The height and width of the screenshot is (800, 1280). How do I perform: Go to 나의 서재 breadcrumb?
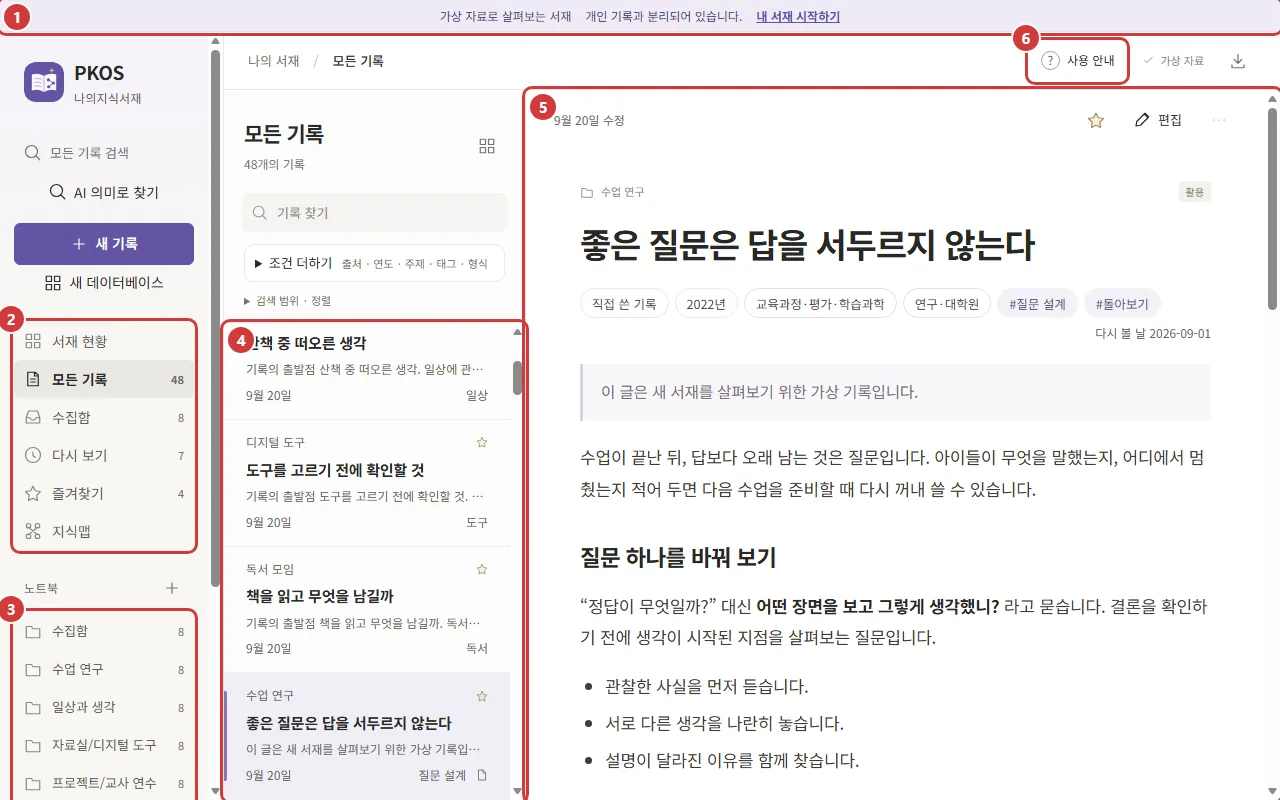(x=274, y=61)
